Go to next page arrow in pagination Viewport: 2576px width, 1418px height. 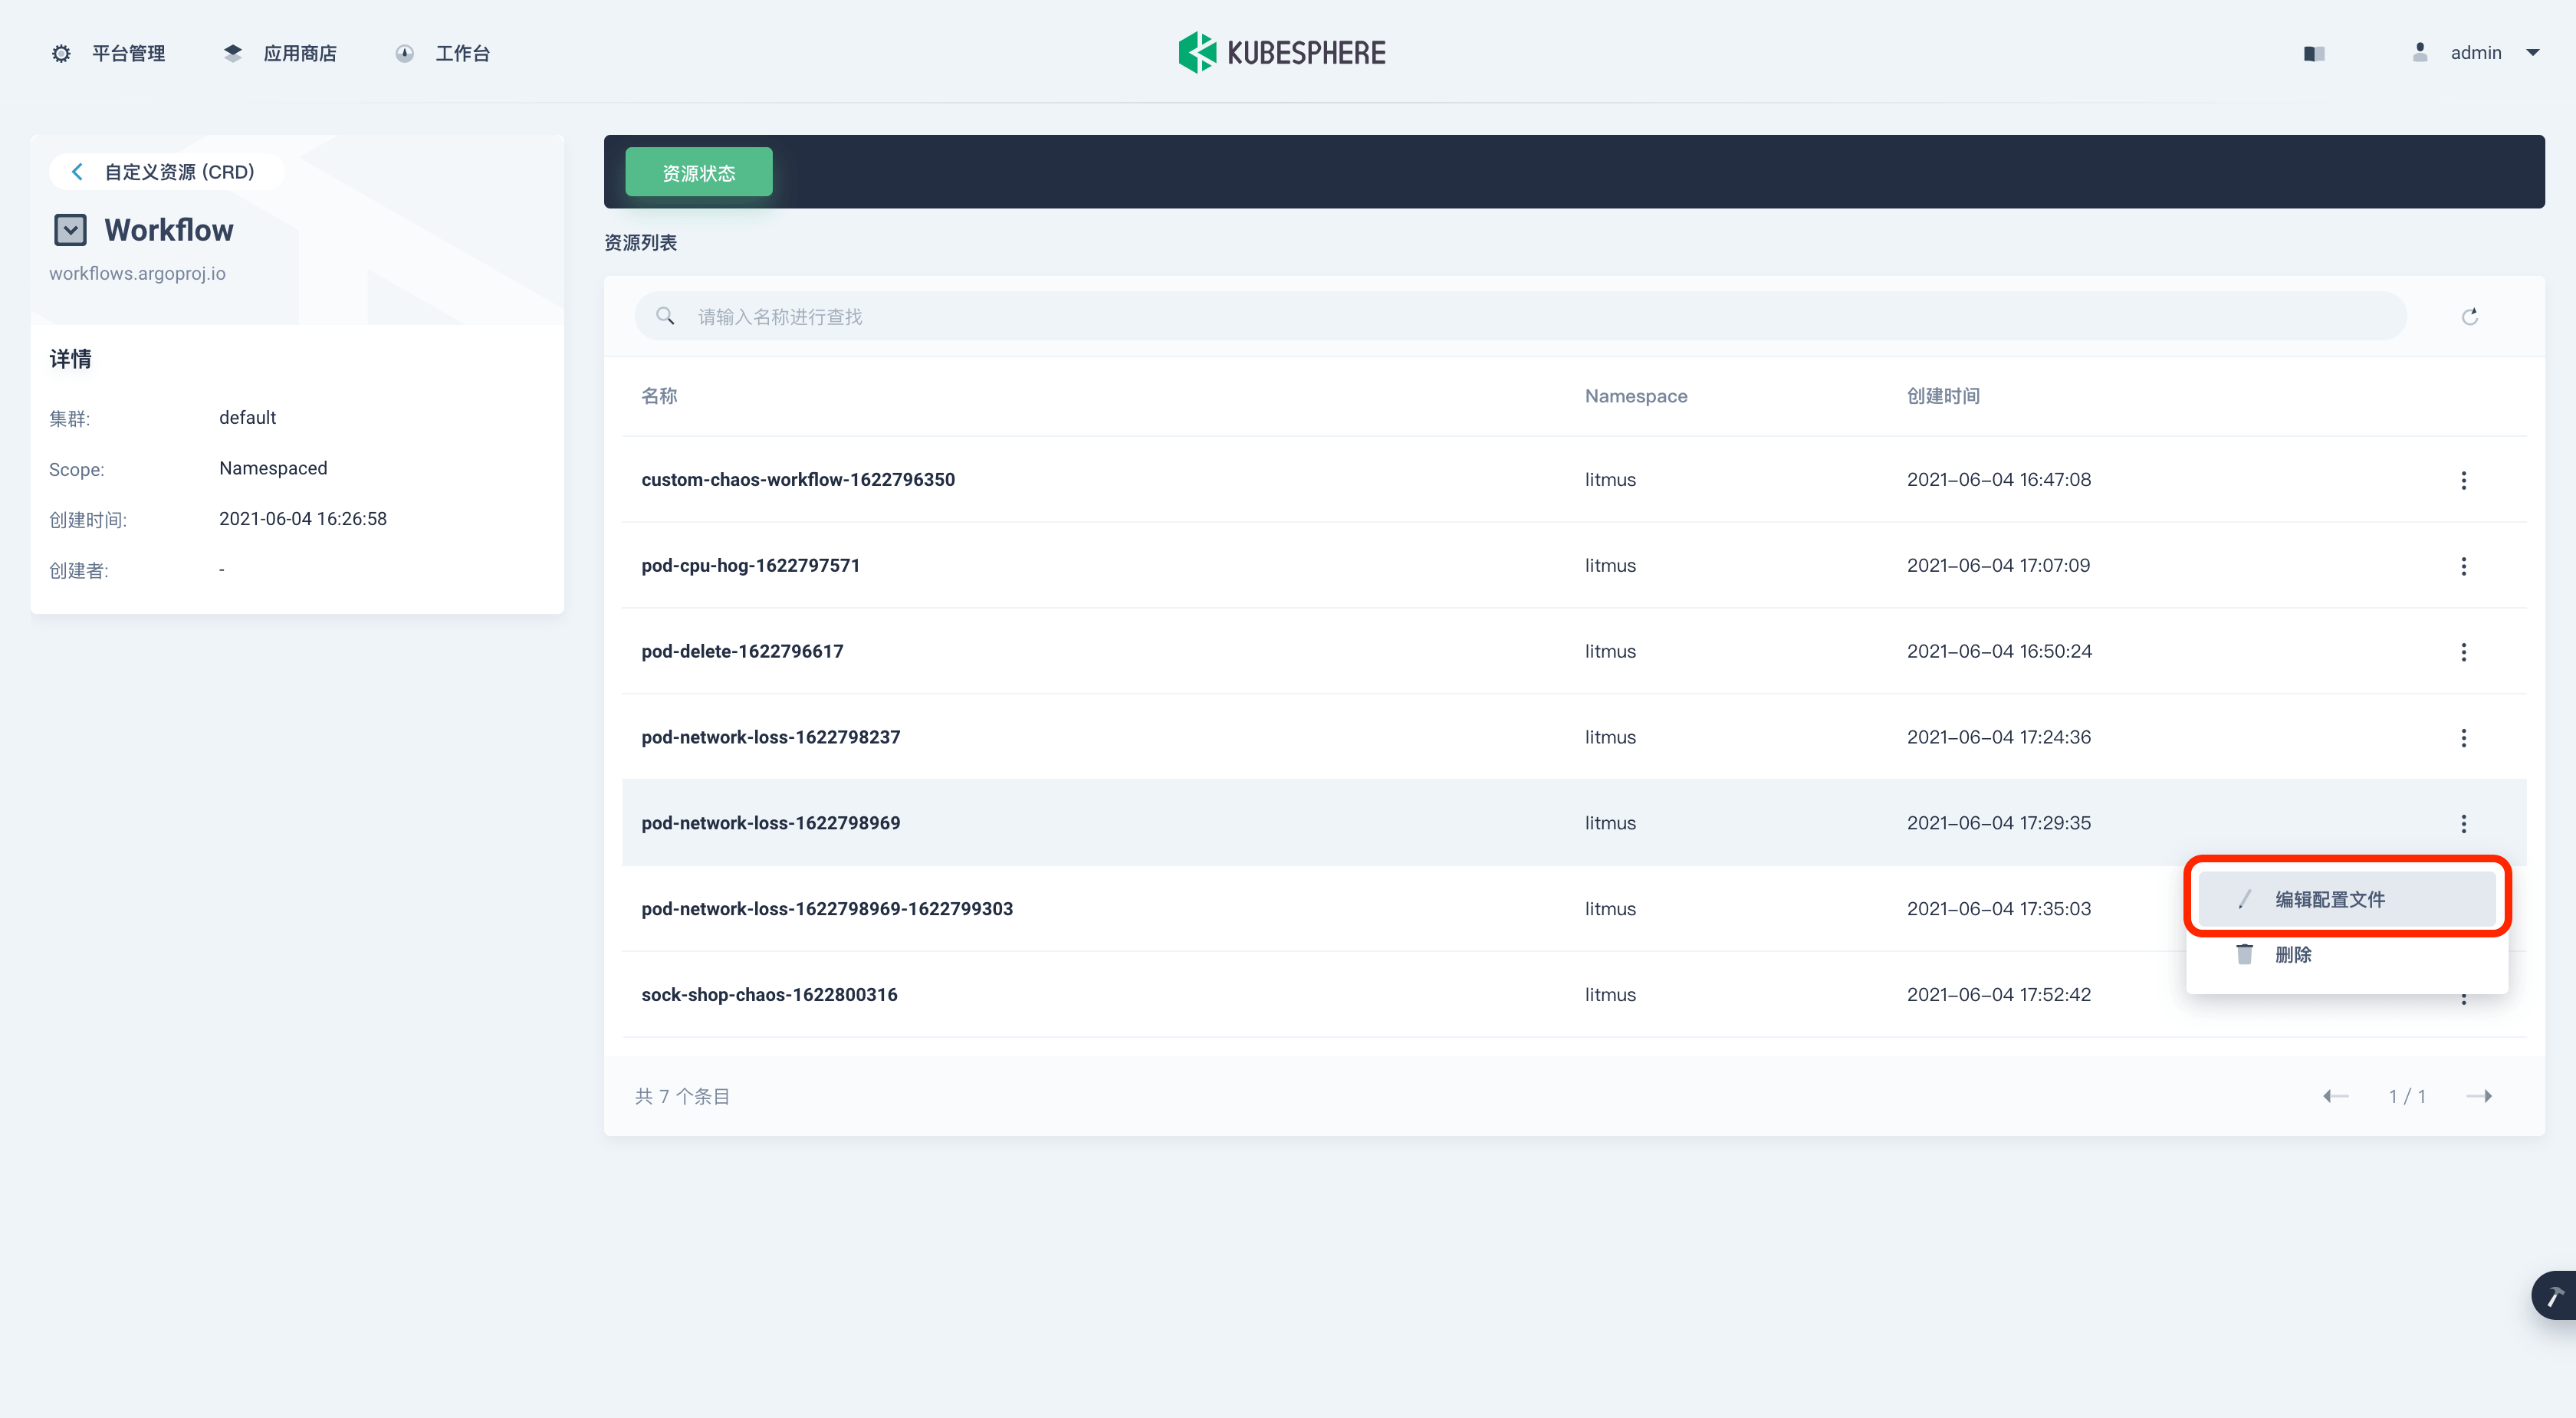pos(2479,1096)
